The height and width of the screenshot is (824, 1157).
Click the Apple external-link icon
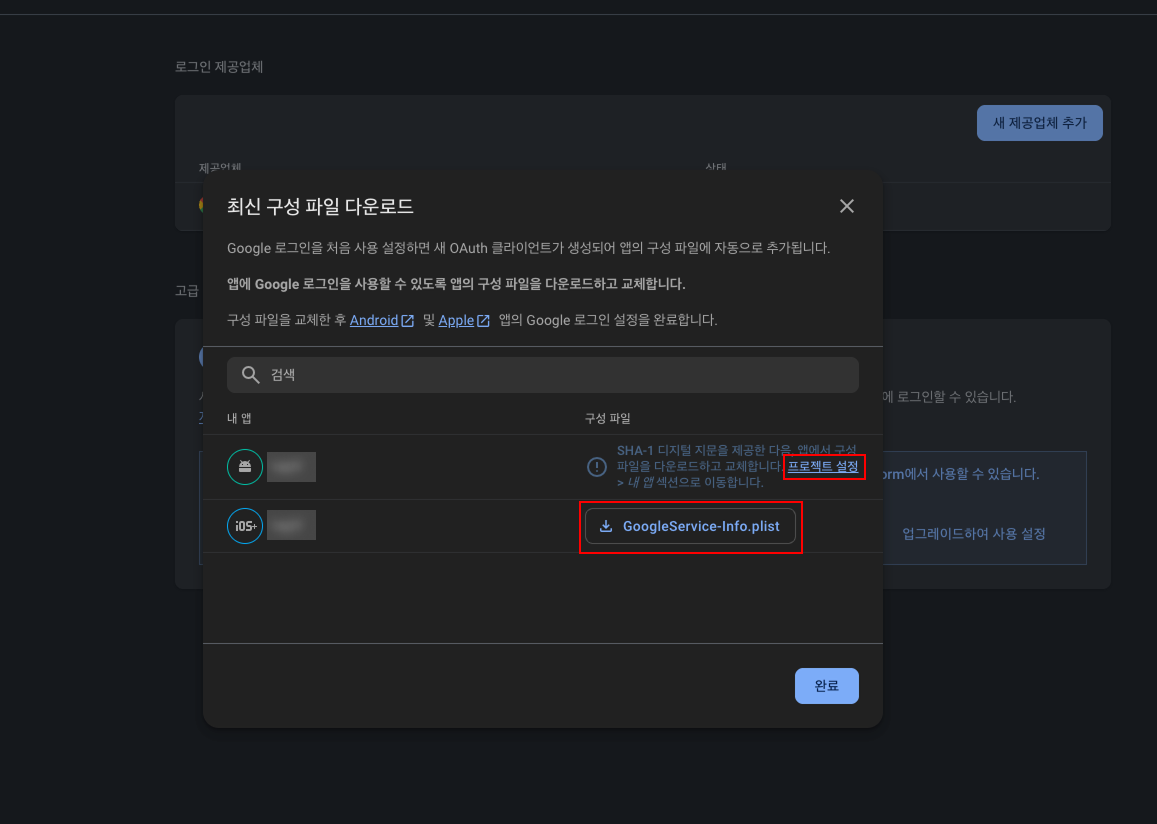(483, 321)
